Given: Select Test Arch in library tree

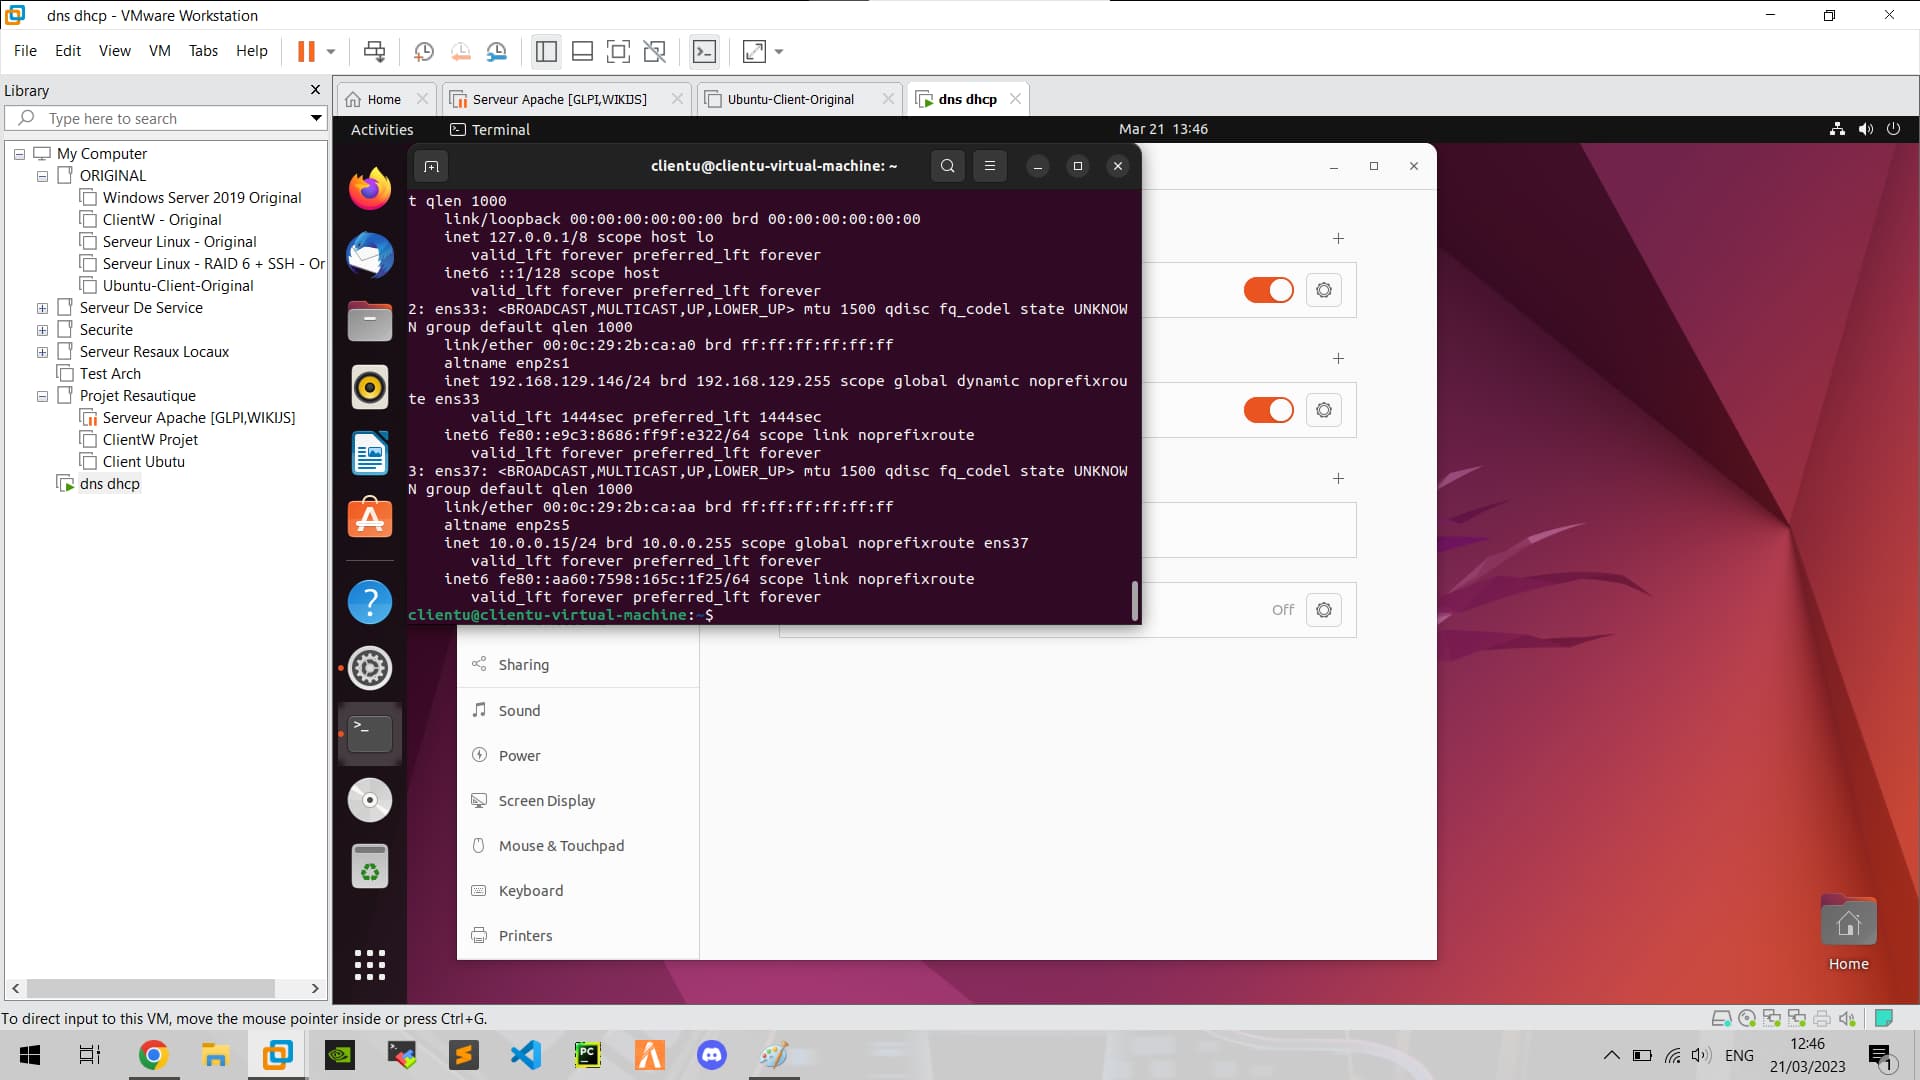Looking at the screenshot, I should 110,374.
